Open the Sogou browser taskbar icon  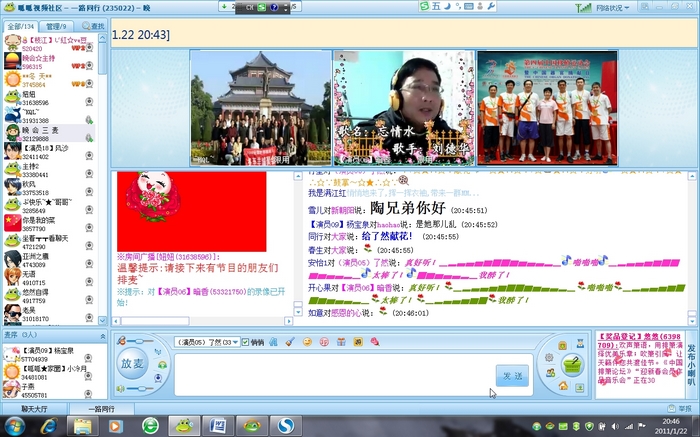click(x=286, y=426)
